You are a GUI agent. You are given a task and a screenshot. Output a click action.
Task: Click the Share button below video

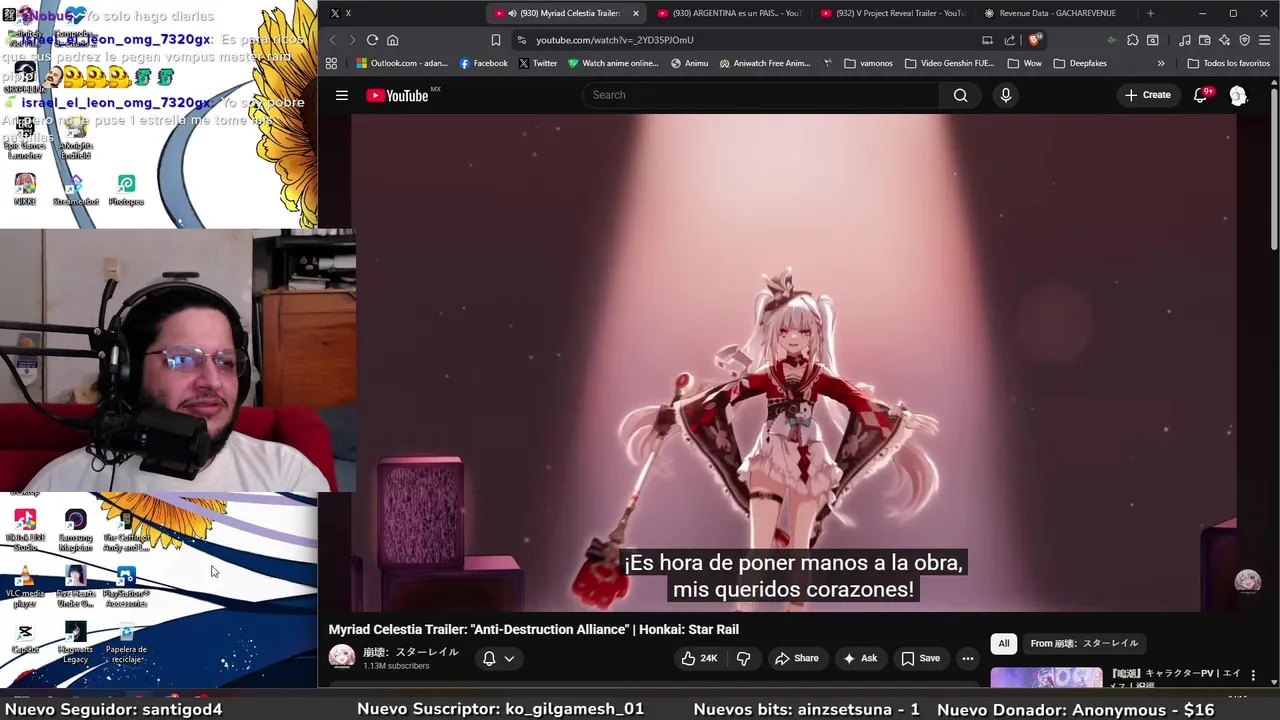796,658
